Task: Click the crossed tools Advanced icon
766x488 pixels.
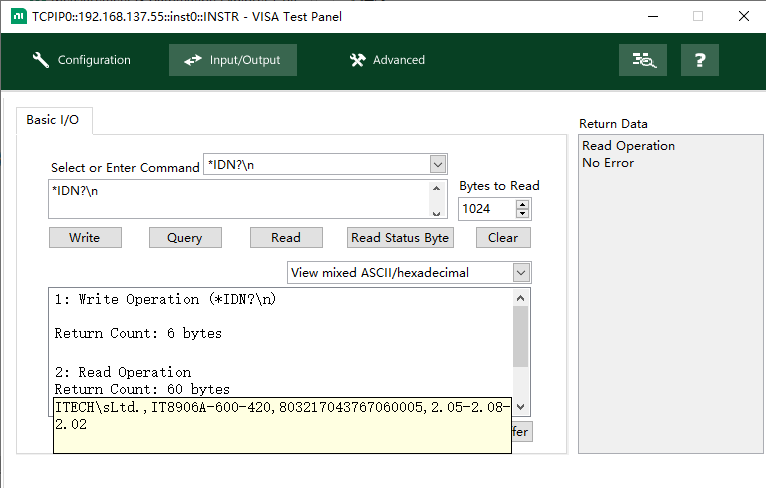Action: 358,60
